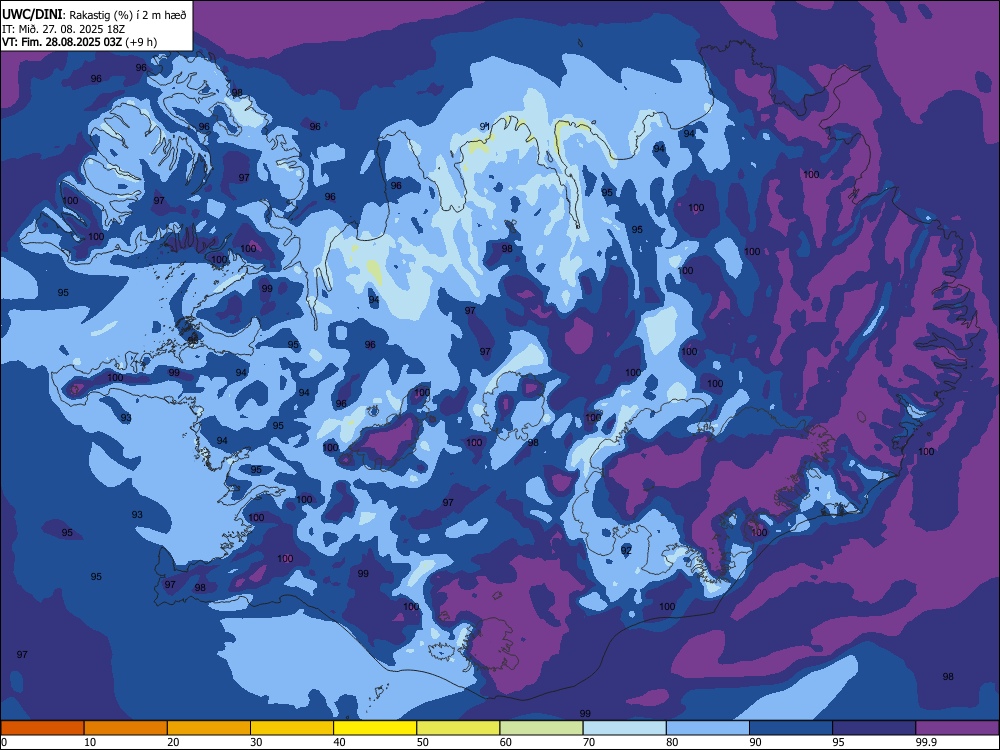
Task: Pick the bright yellow 40–50 legend swatch
Action: pyautogui.click(x=375, y=728)
